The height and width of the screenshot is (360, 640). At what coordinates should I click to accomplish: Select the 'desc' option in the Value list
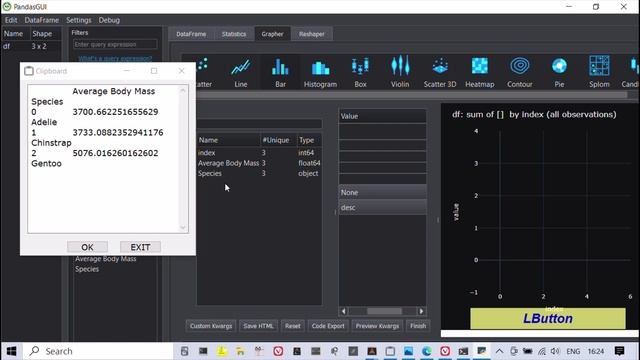[382, 207]
